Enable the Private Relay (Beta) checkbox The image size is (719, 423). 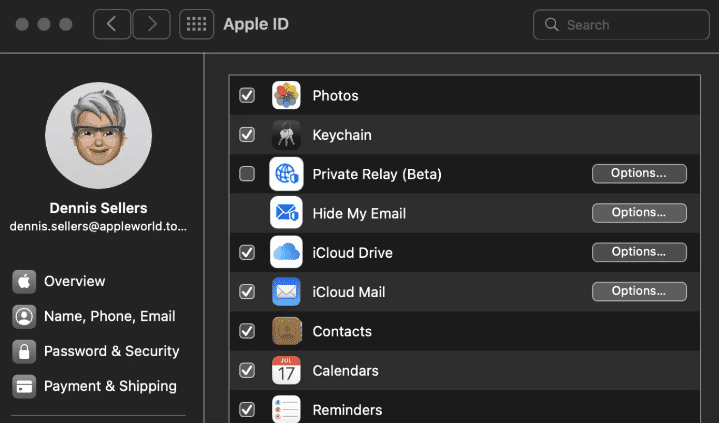tap(247, 174)
